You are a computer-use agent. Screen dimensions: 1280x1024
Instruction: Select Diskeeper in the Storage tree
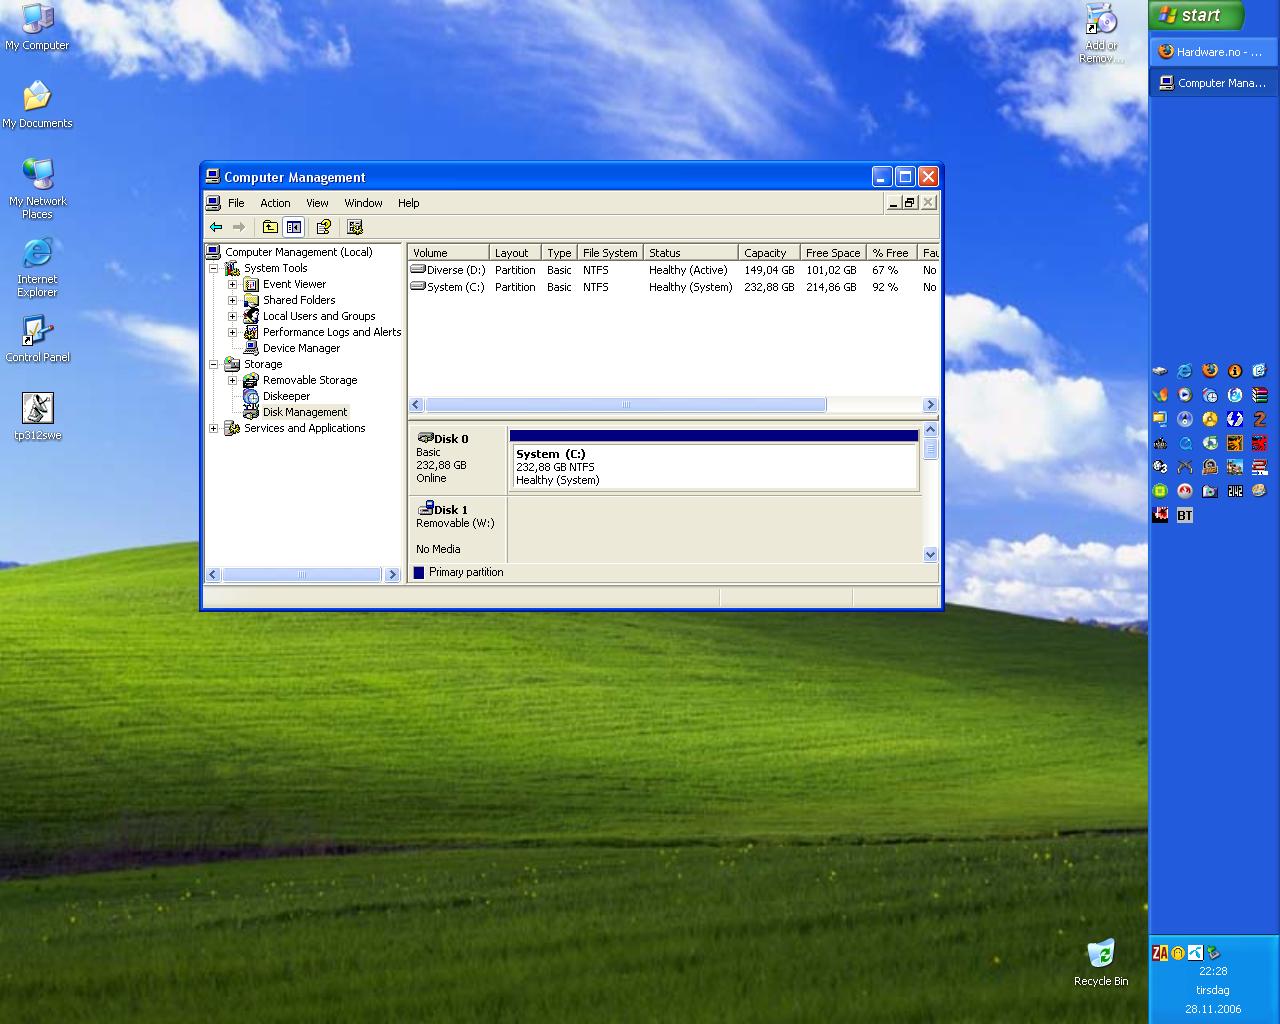[x=286, y=396]
